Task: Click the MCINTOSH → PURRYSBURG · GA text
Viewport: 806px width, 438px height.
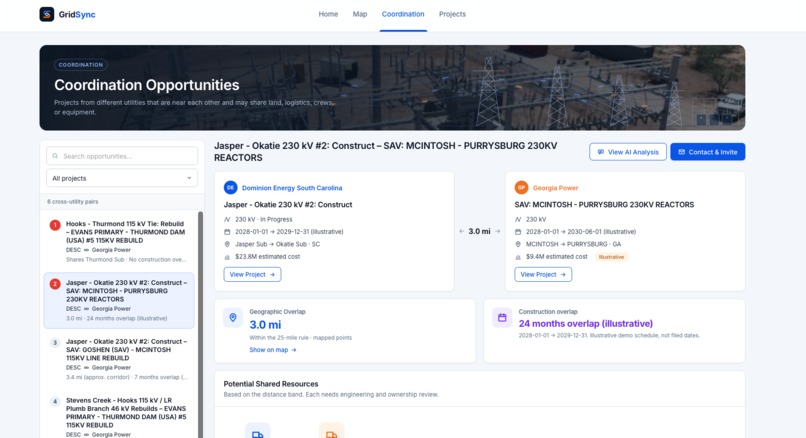Action: [x=573, y=244]
